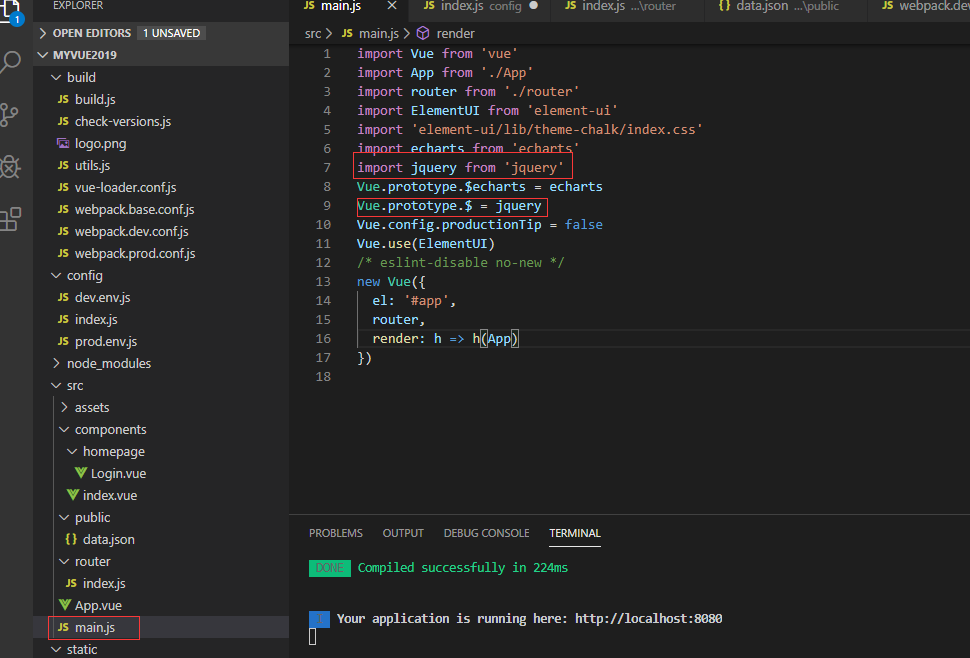Open the Debug view icon

click(10, 167)
